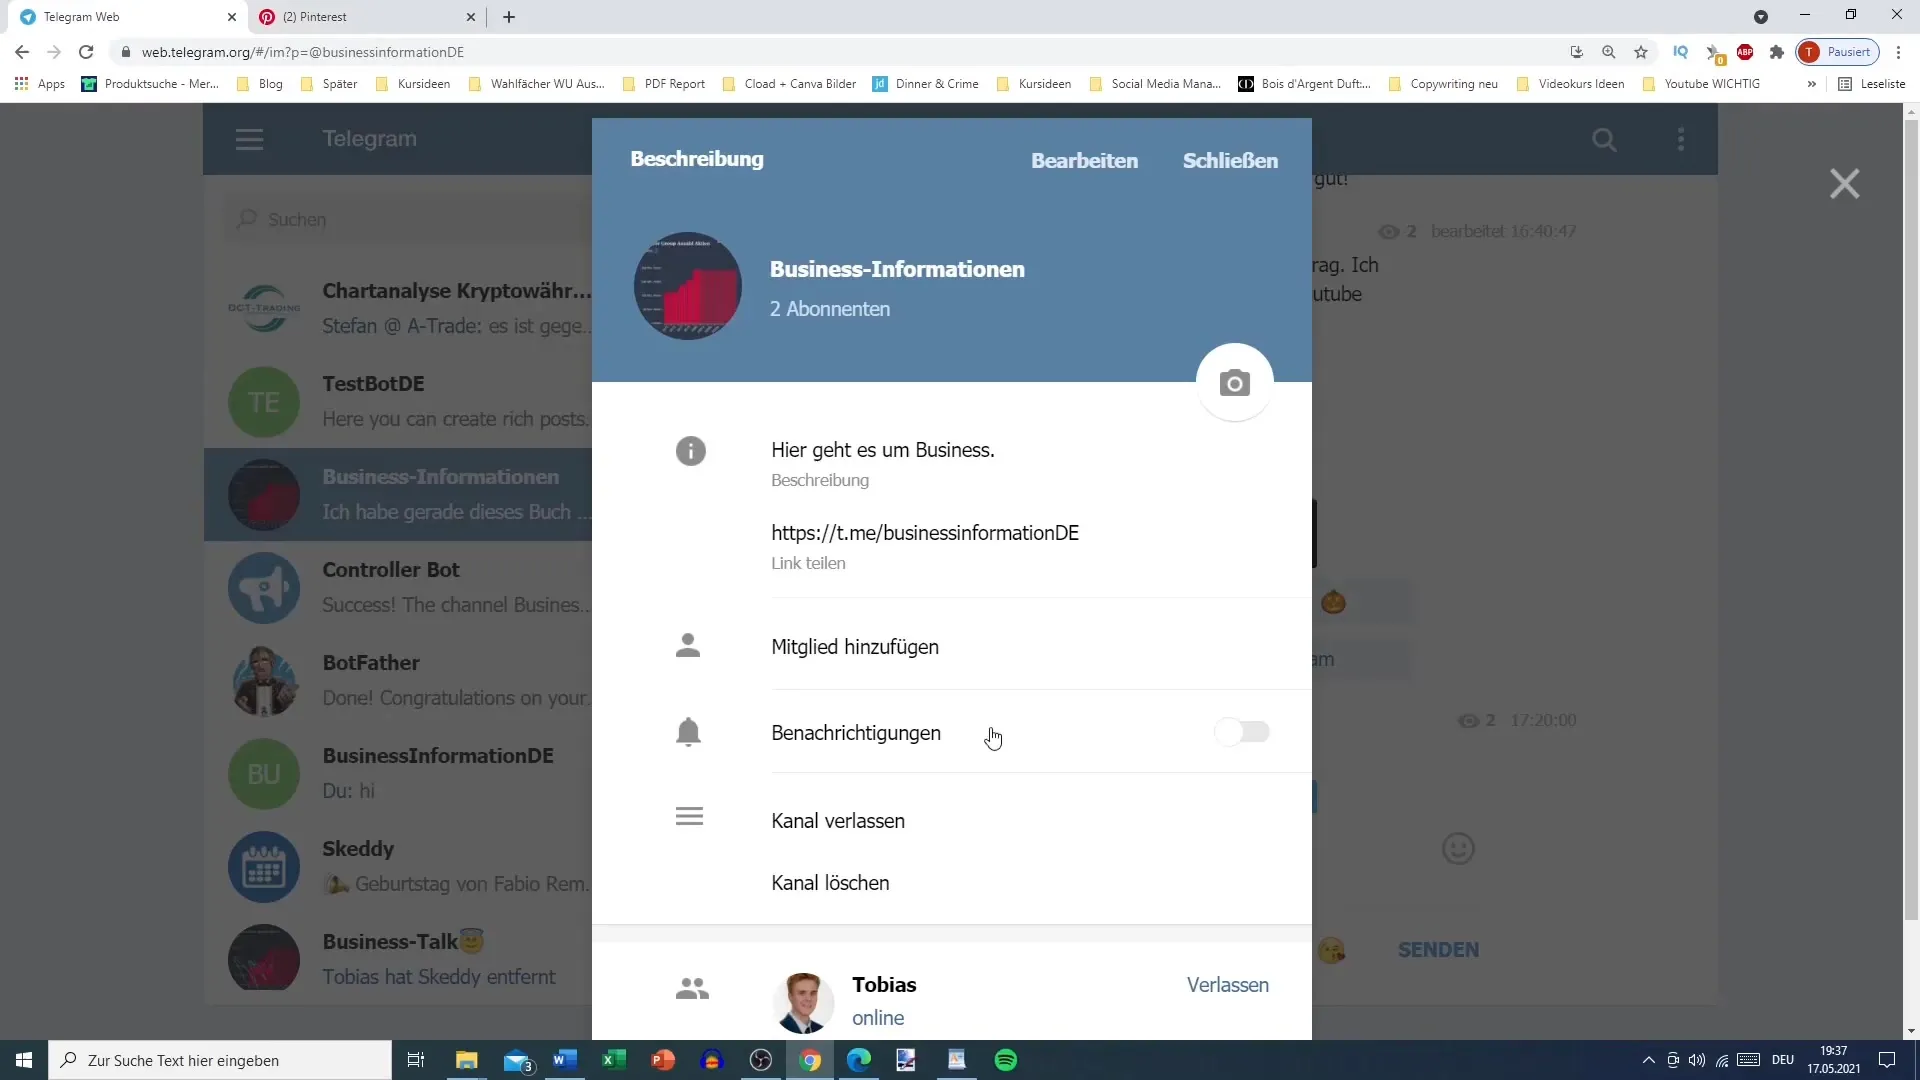Show hidden system tray icons
The image size is (1920, 1080).
(1648, 1060)
